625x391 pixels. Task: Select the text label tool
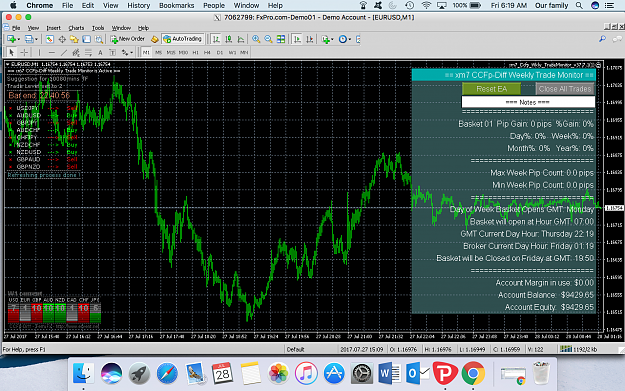click(x=112, y=52)
